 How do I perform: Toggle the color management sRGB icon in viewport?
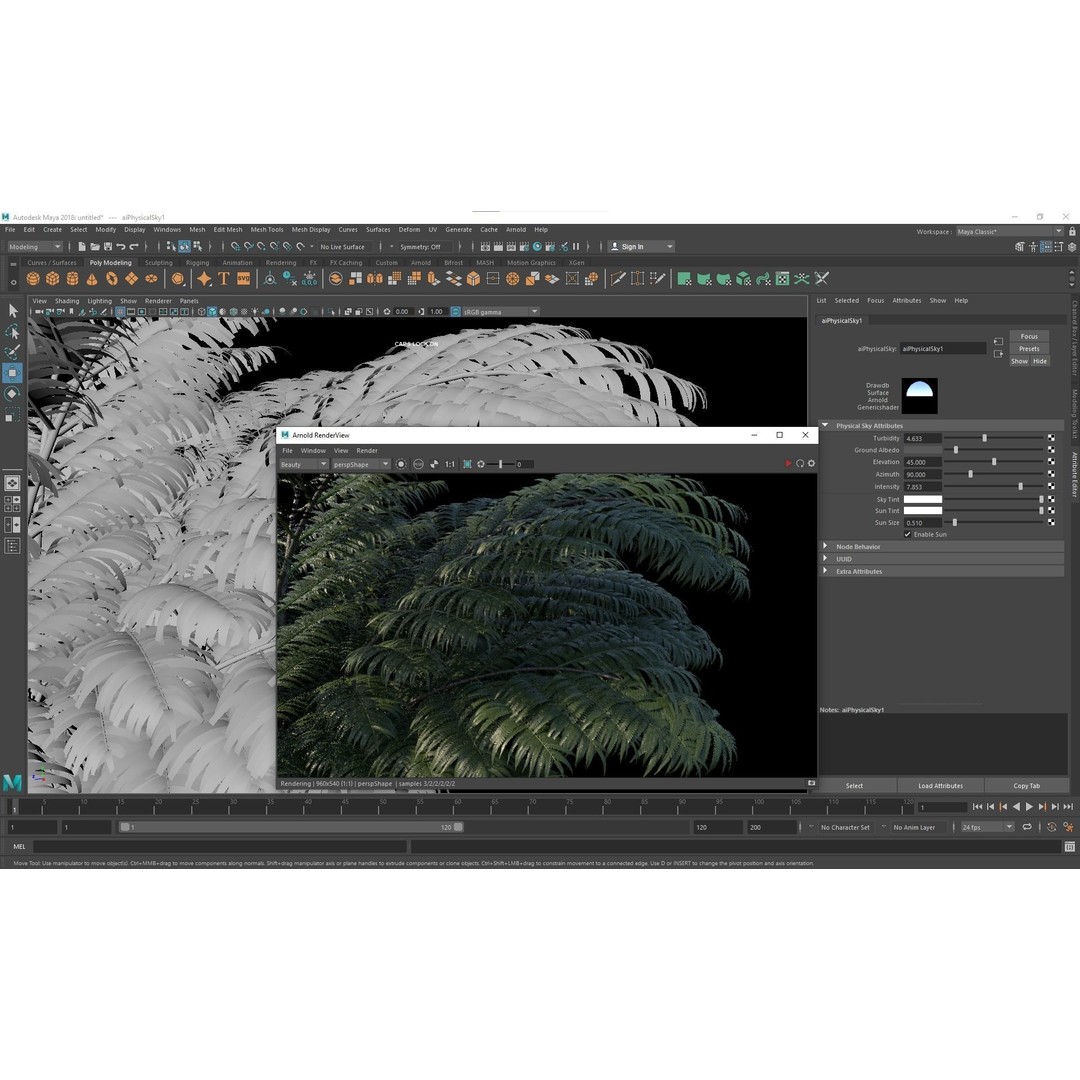point(455,312)
